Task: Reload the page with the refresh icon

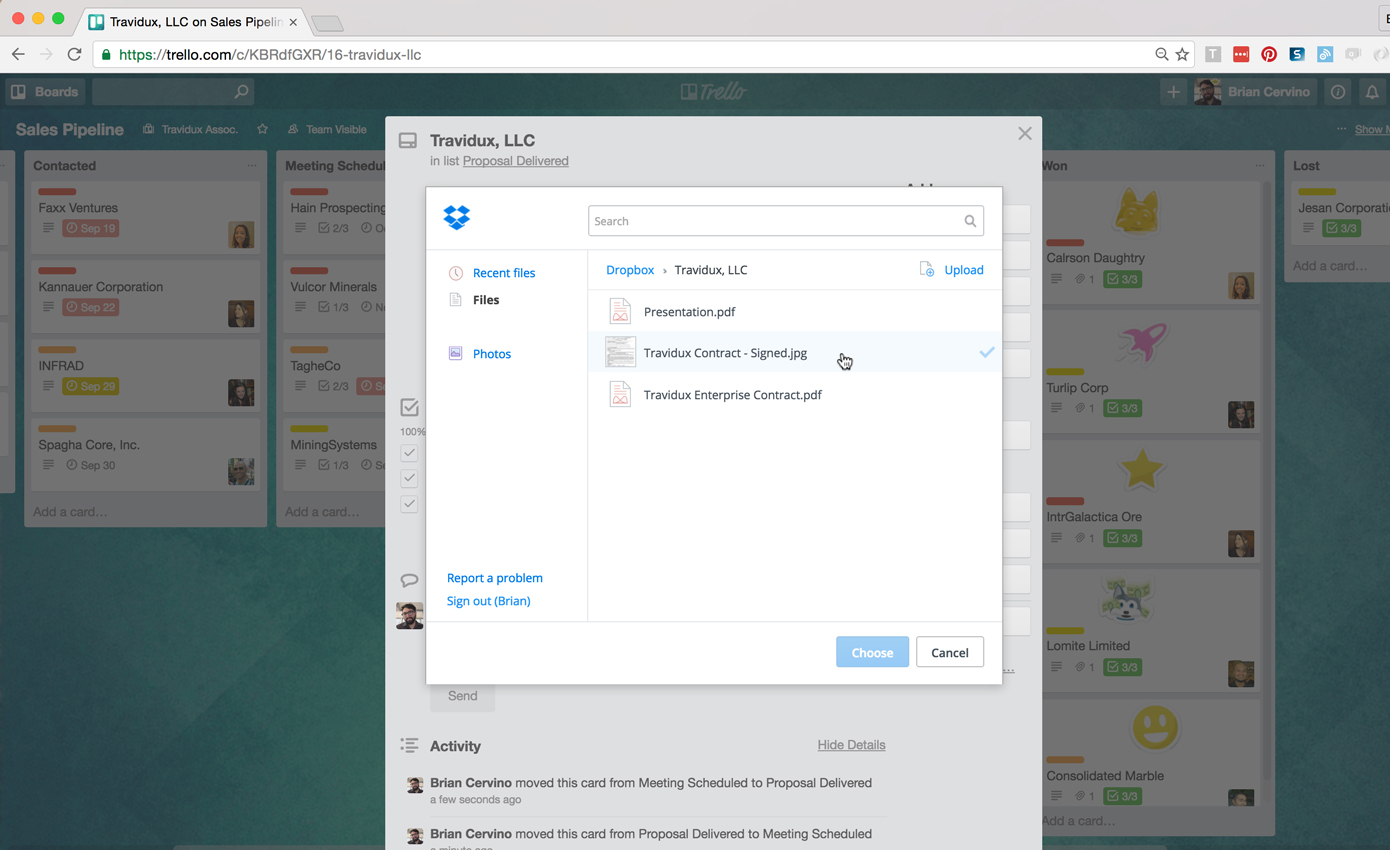Action: (x=74, y=55)
